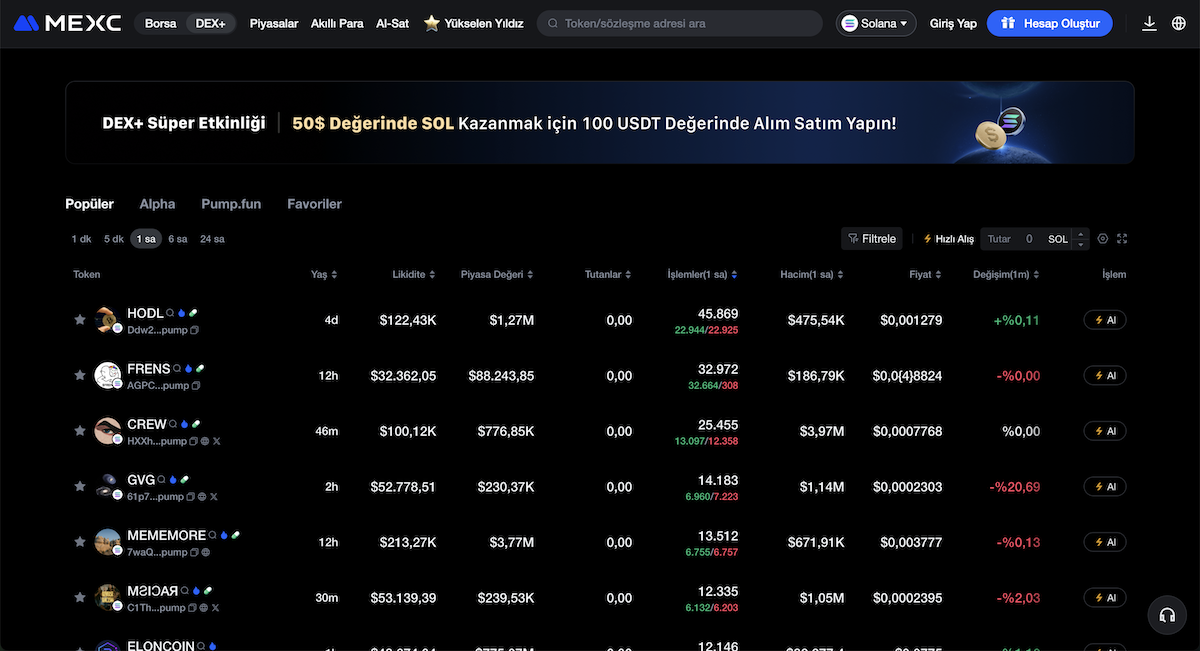Add MEMEMORE to favorites via star

click(80, 542)
